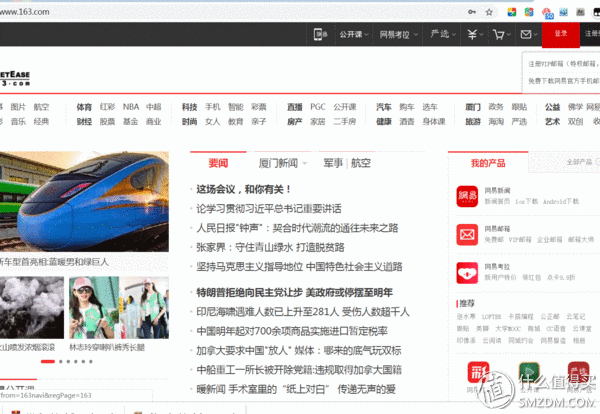This screenshot has width=600, height=414.
Task: Open LOFTER in the 推荐 list
Action: click(x=491, y=317)
